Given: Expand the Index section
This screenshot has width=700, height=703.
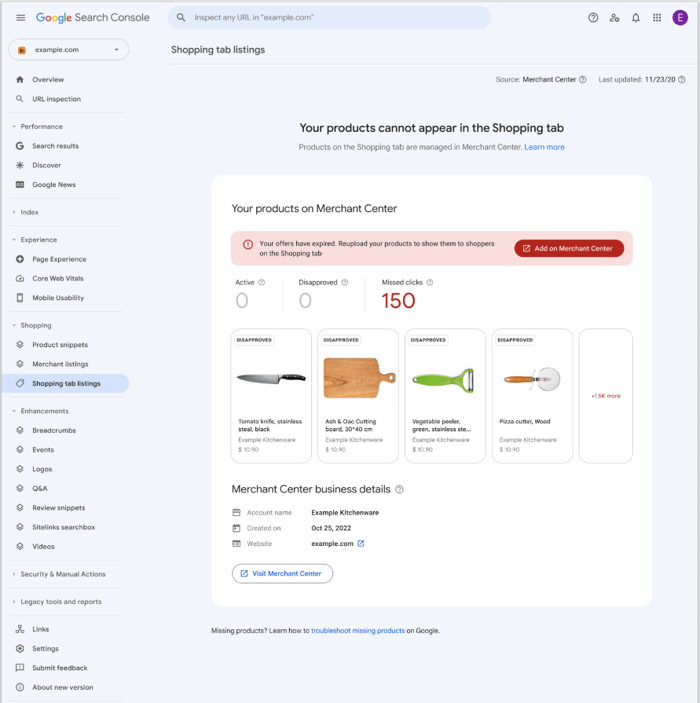Looking at the screenshot, I should tap(14, 212).
